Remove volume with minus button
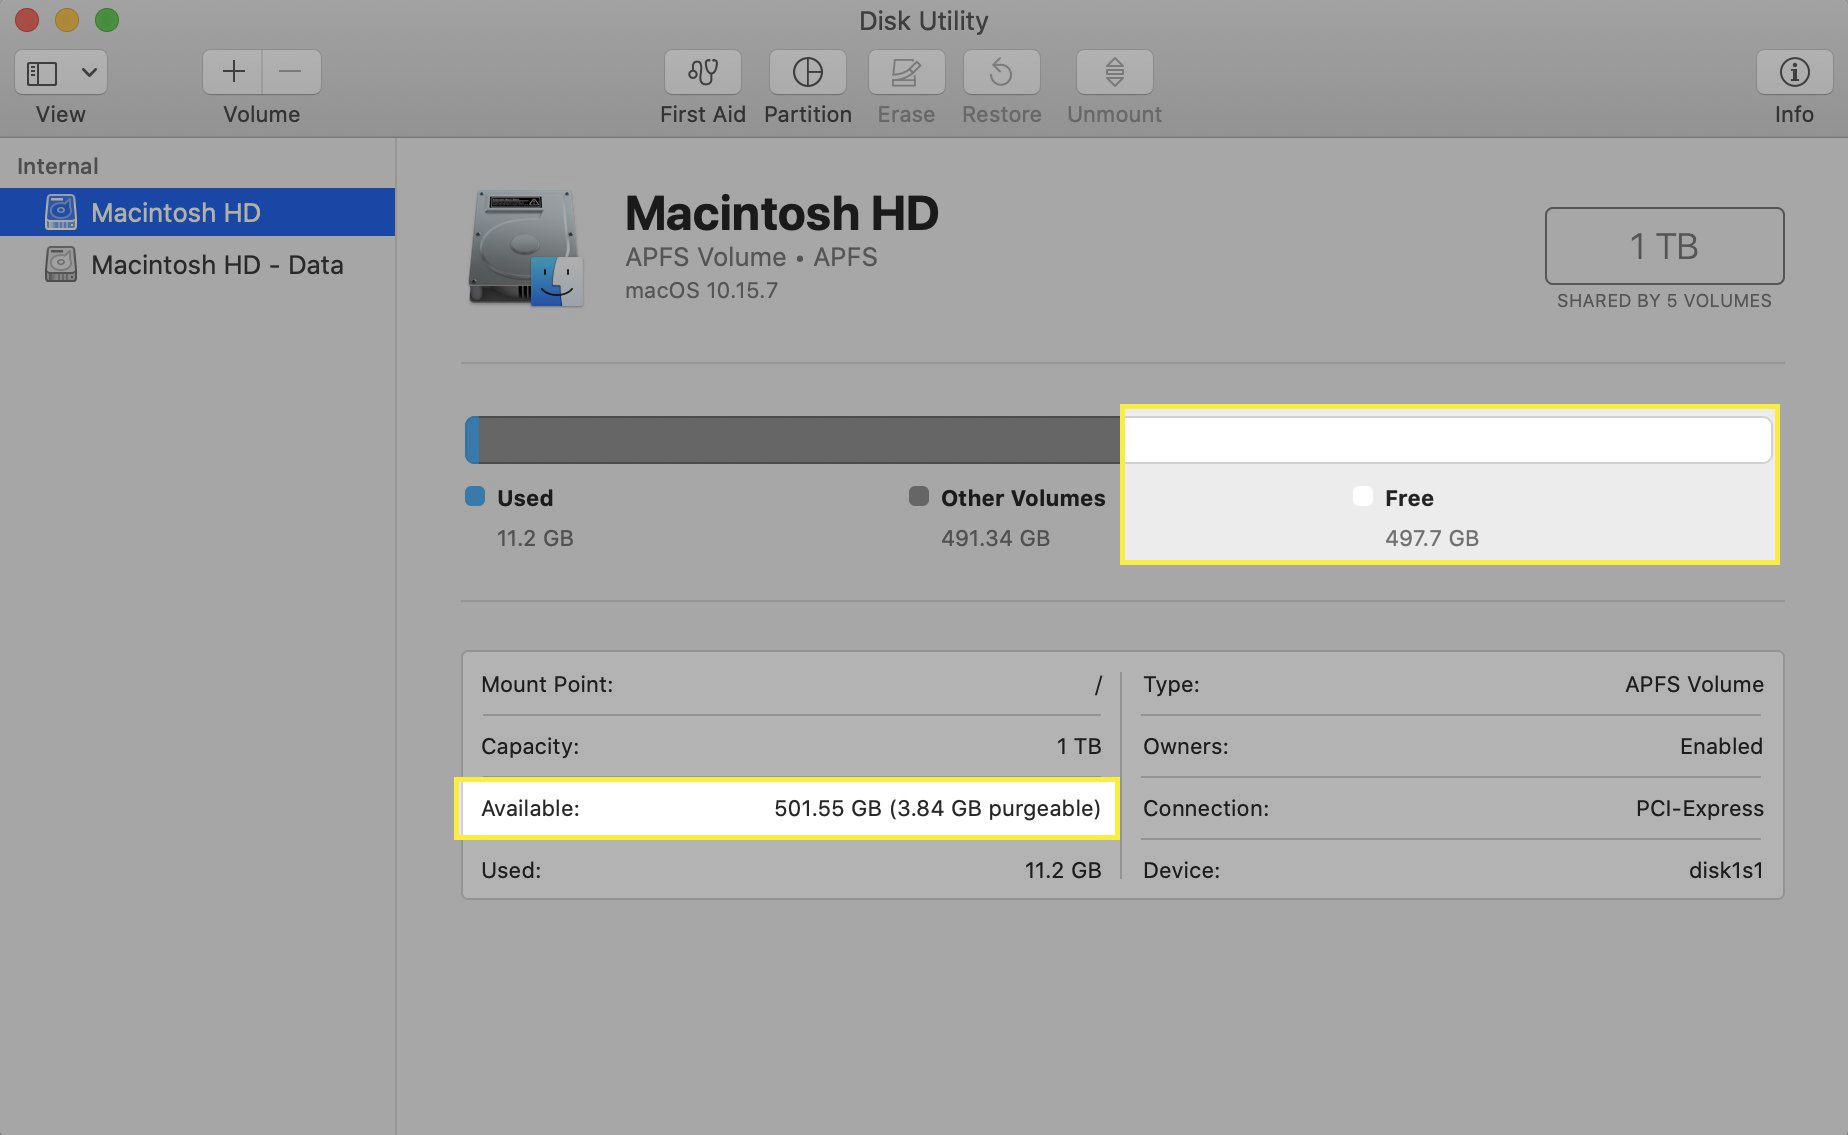 click(291, 72)
